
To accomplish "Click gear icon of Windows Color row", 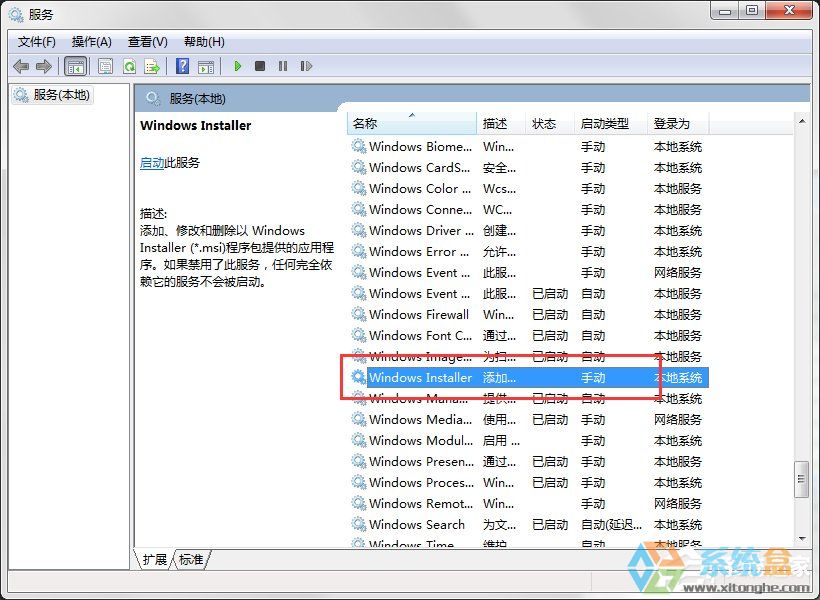I will (359, 188).
